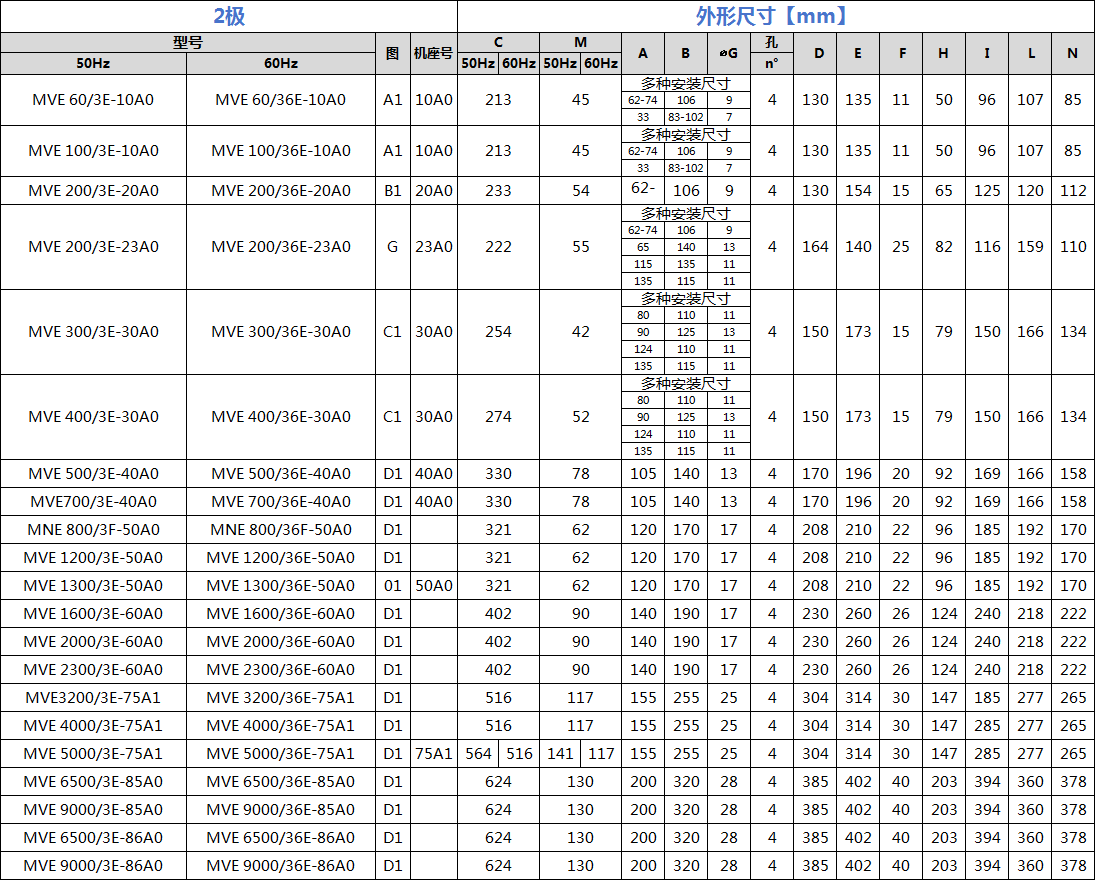The image size is (1095, 880).
Task: Select model cell MVE 5000/36E-75A1
Action: (x=280, y=754)
